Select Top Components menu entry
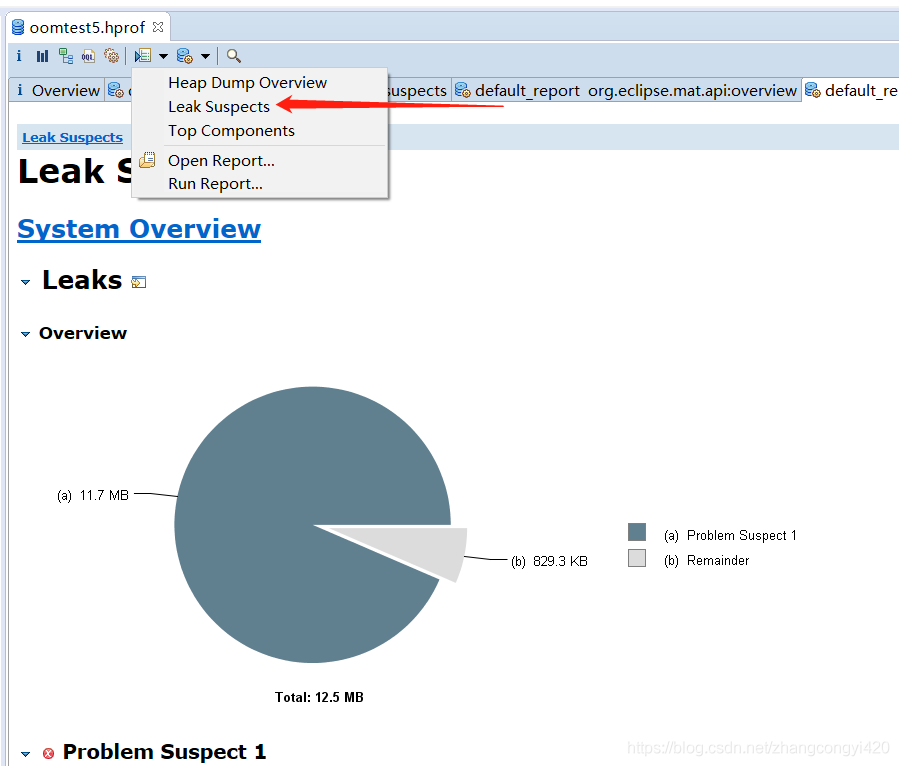 pos(231,131)
